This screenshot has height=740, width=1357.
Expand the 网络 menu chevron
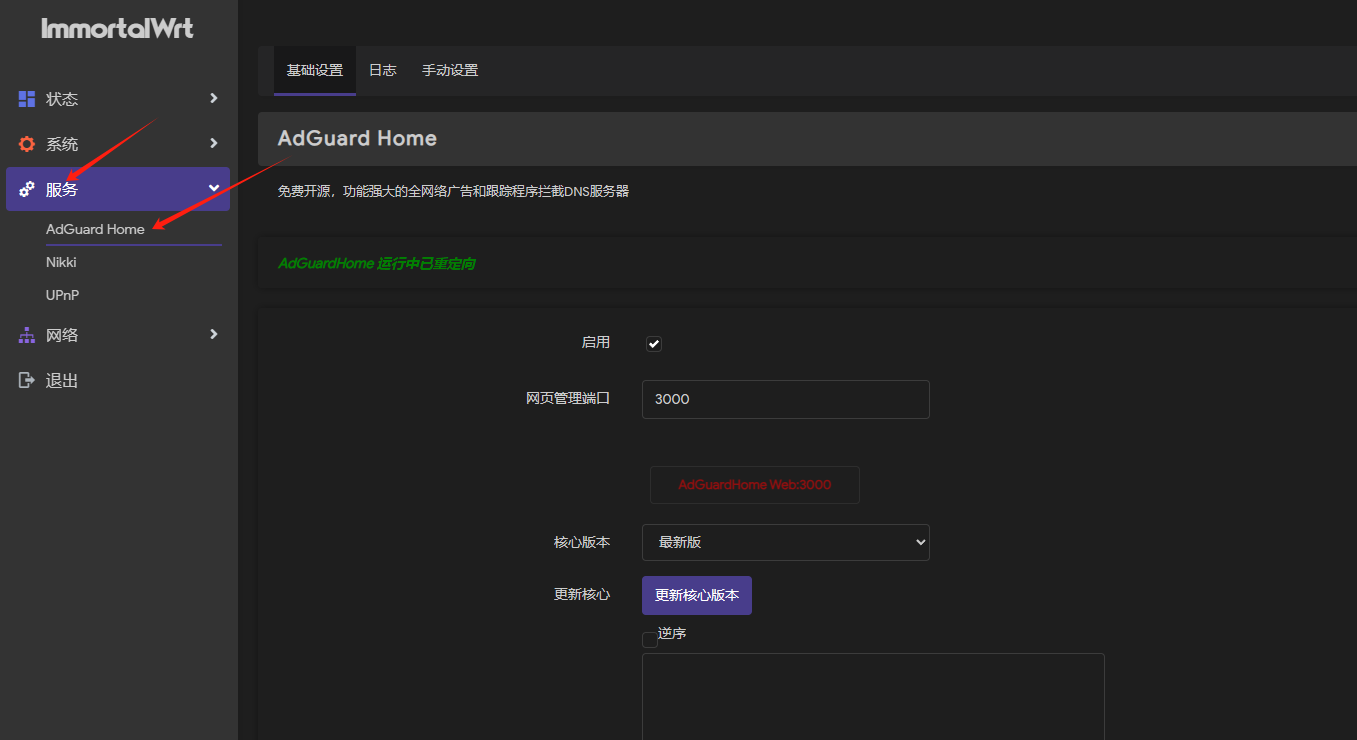213,334
